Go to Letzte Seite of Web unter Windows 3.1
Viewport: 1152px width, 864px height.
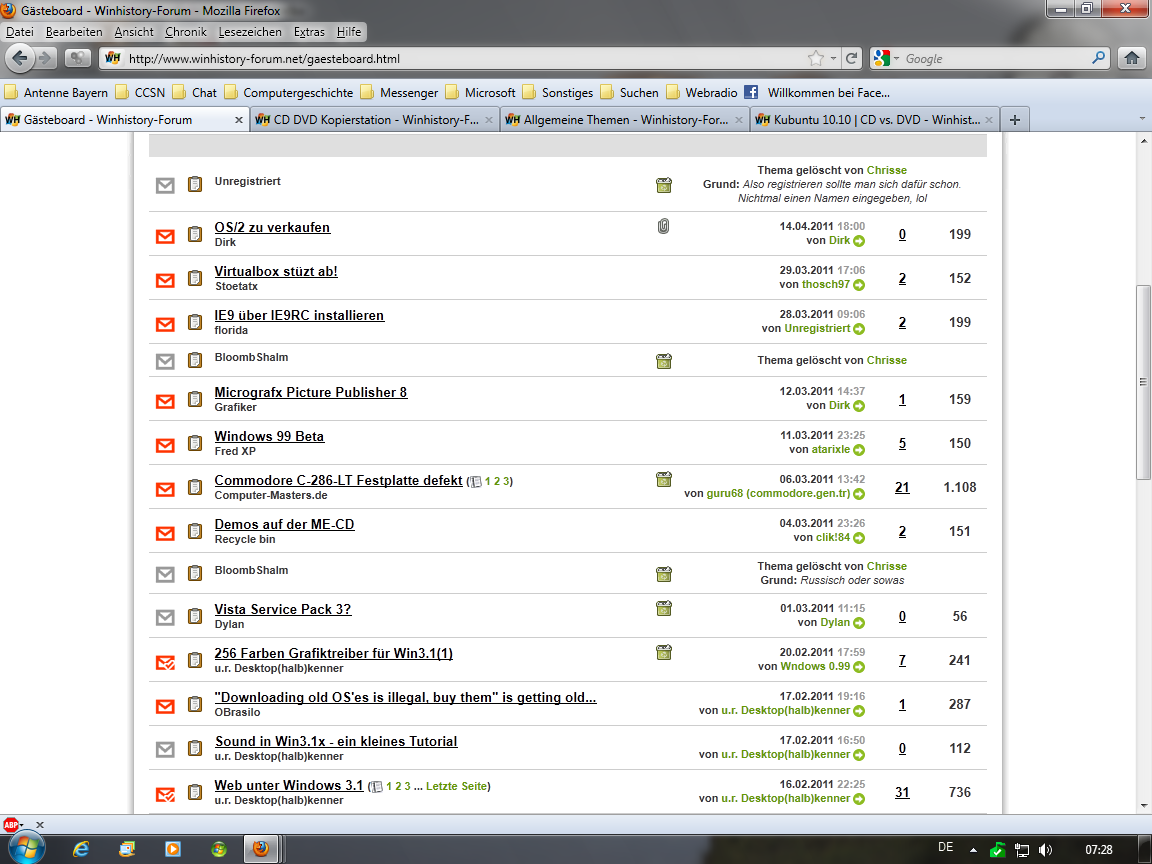tap(457, 786)
